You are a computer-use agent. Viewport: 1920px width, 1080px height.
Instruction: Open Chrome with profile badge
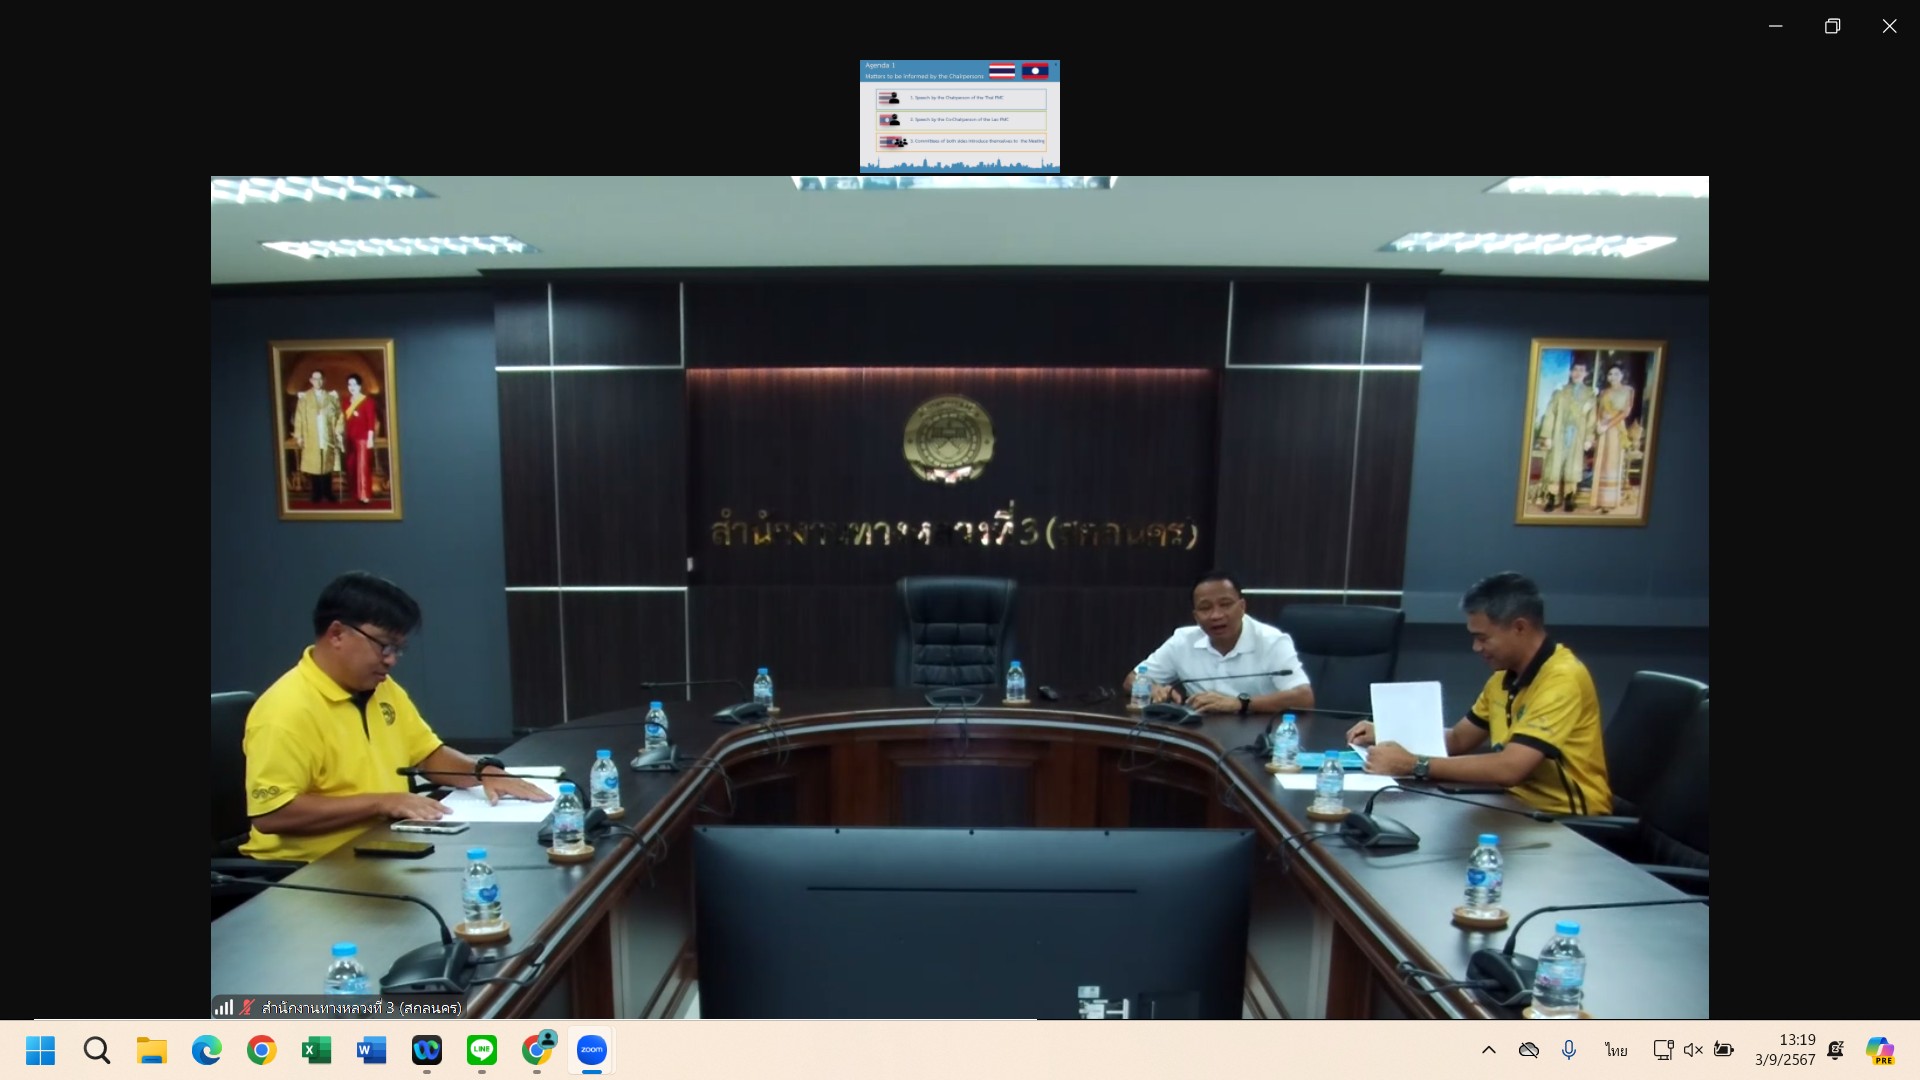pyautogui.click(x=537, y=1050)
